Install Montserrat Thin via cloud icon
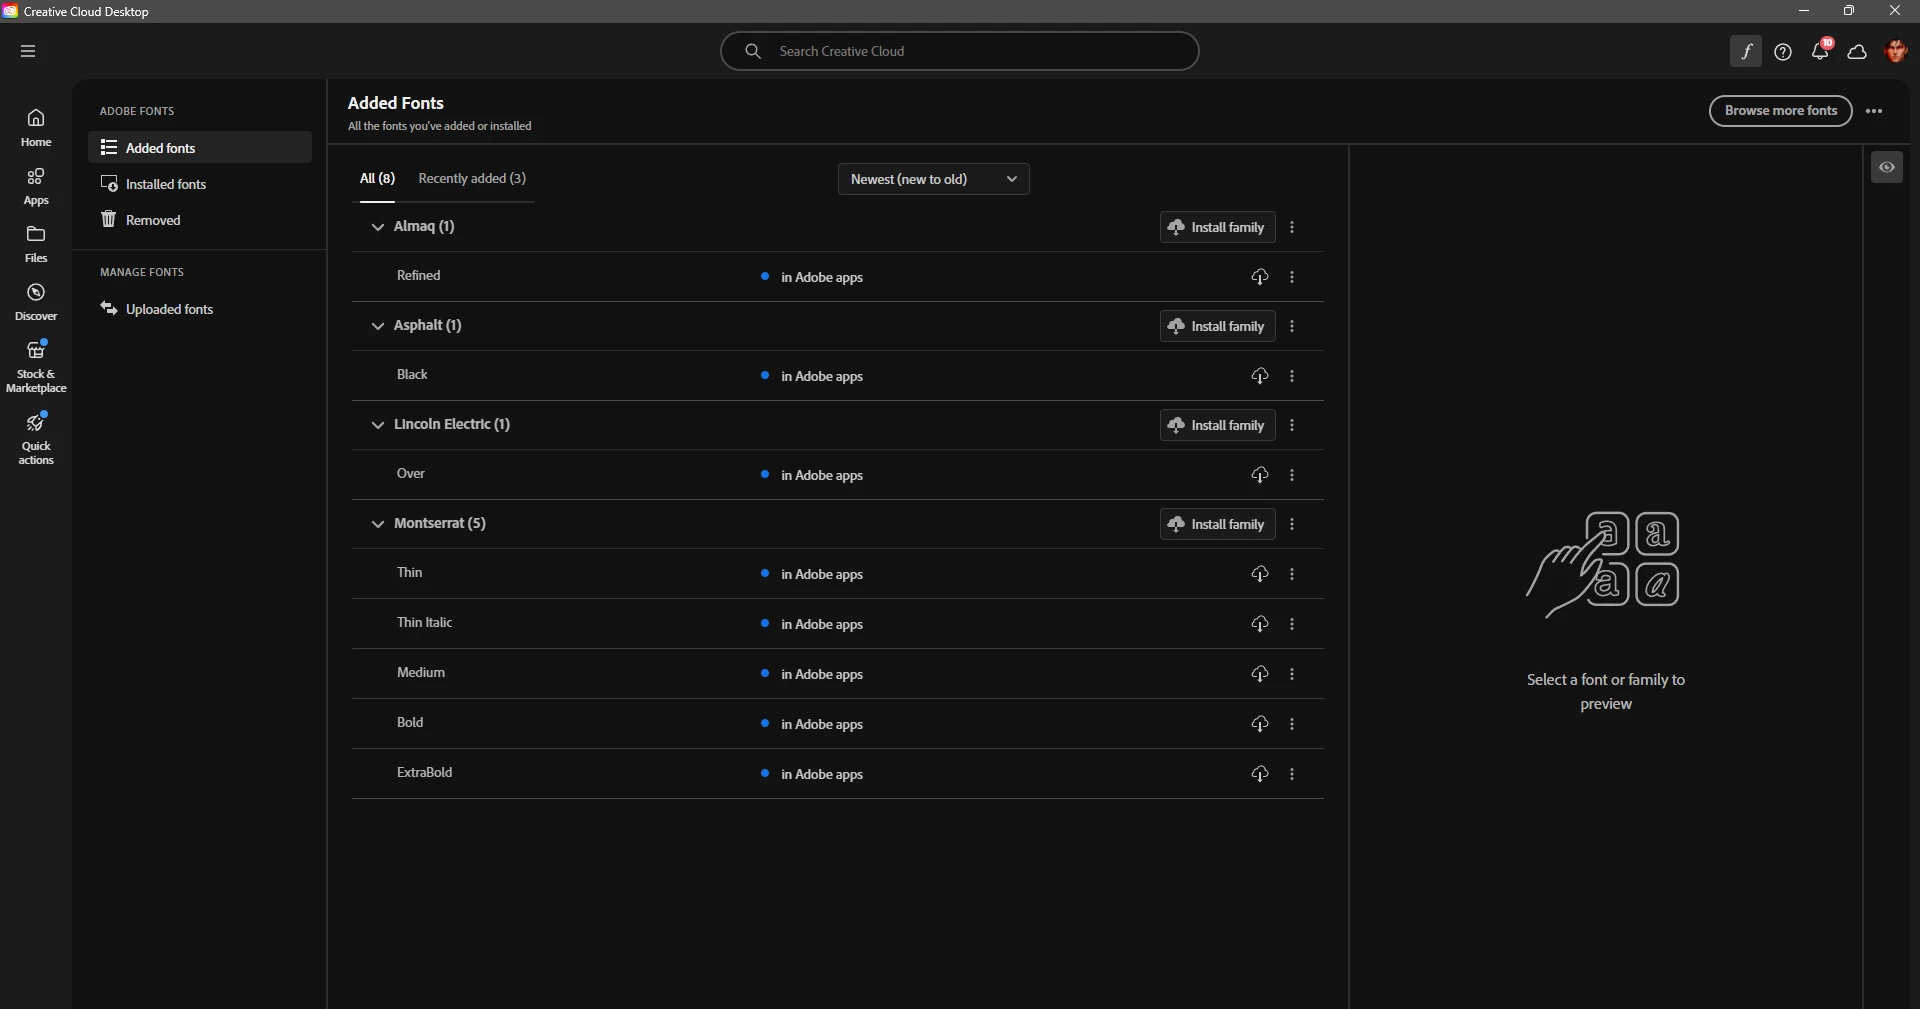1920x1009 pixels. (1260, 574)
